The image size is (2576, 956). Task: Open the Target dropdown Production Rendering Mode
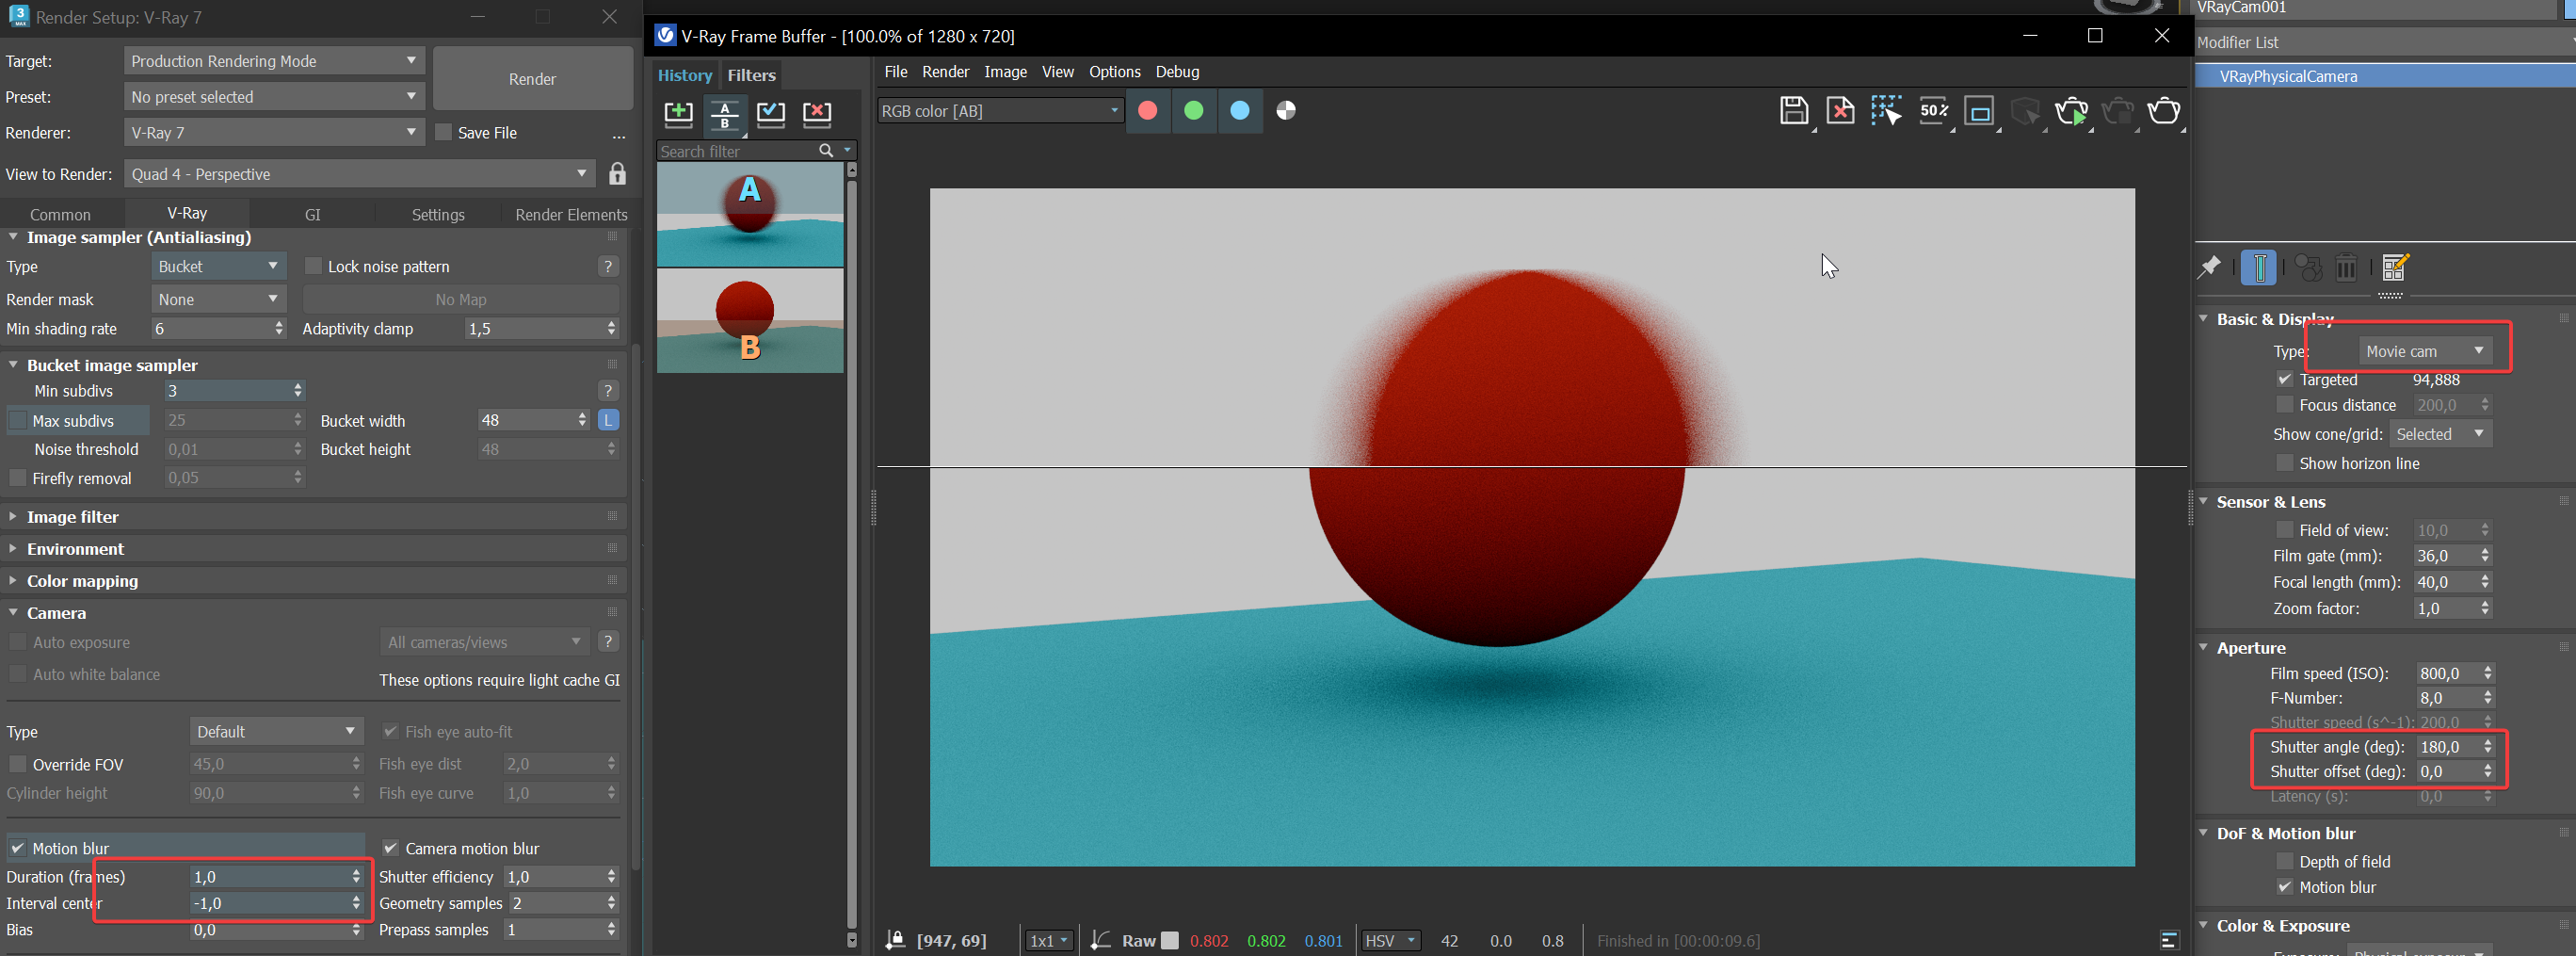274,61
